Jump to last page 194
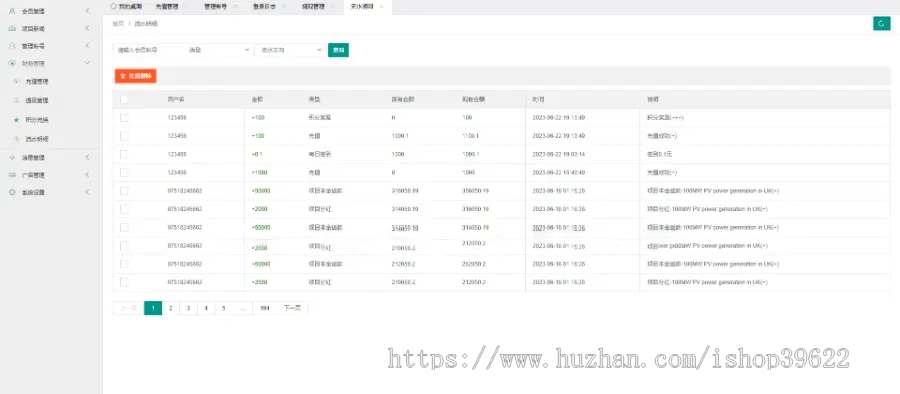This screenshot has height=394, width=900. click(265, 308)
